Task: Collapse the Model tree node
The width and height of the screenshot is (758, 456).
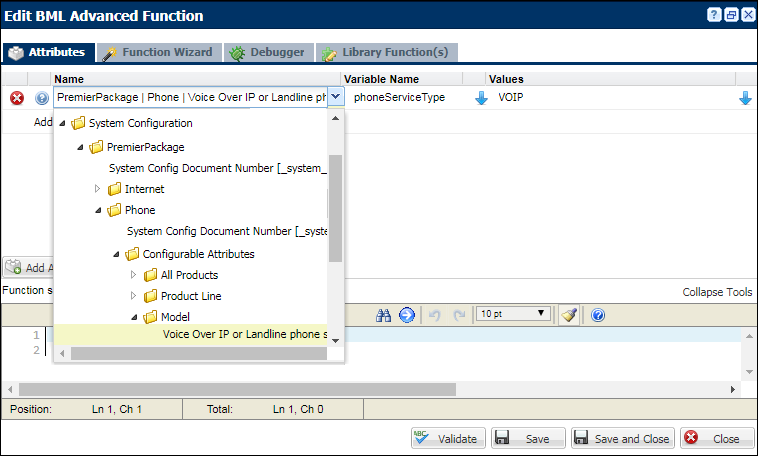Action: 134,318
